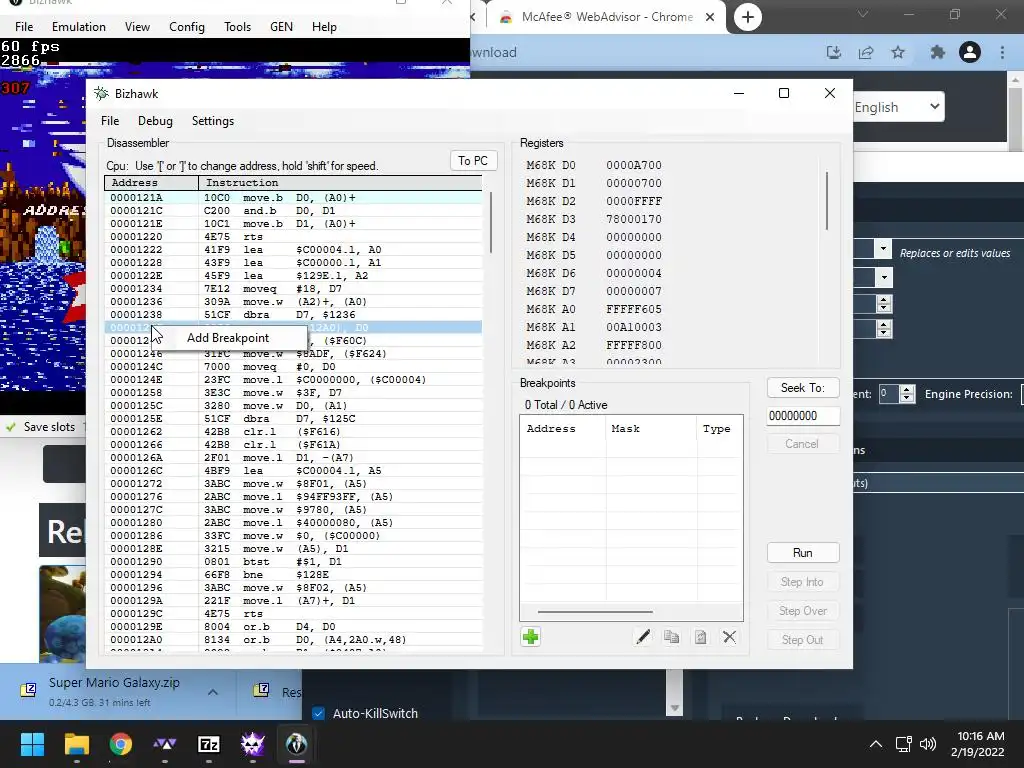Select Add Breakpoint from context menu
1024x768 pixels.
click(x=228, y=338)
